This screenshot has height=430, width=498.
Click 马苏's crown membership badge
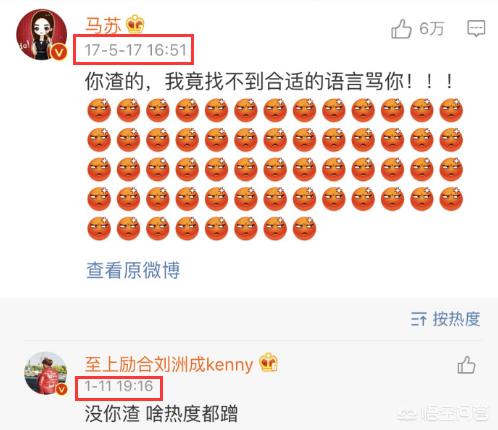pyautogui.click(x=135, y=24)
